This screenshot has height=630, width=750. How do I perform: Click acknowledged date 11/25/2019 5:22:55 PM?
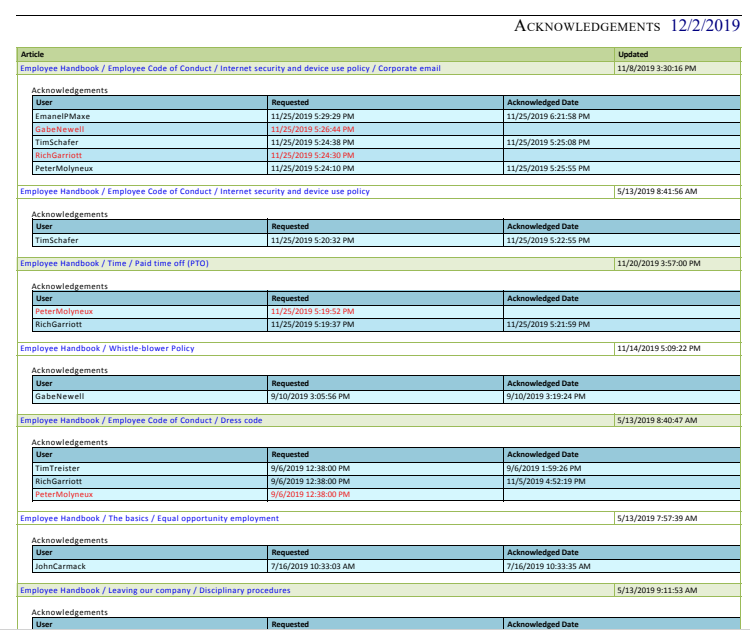[548, 240]
